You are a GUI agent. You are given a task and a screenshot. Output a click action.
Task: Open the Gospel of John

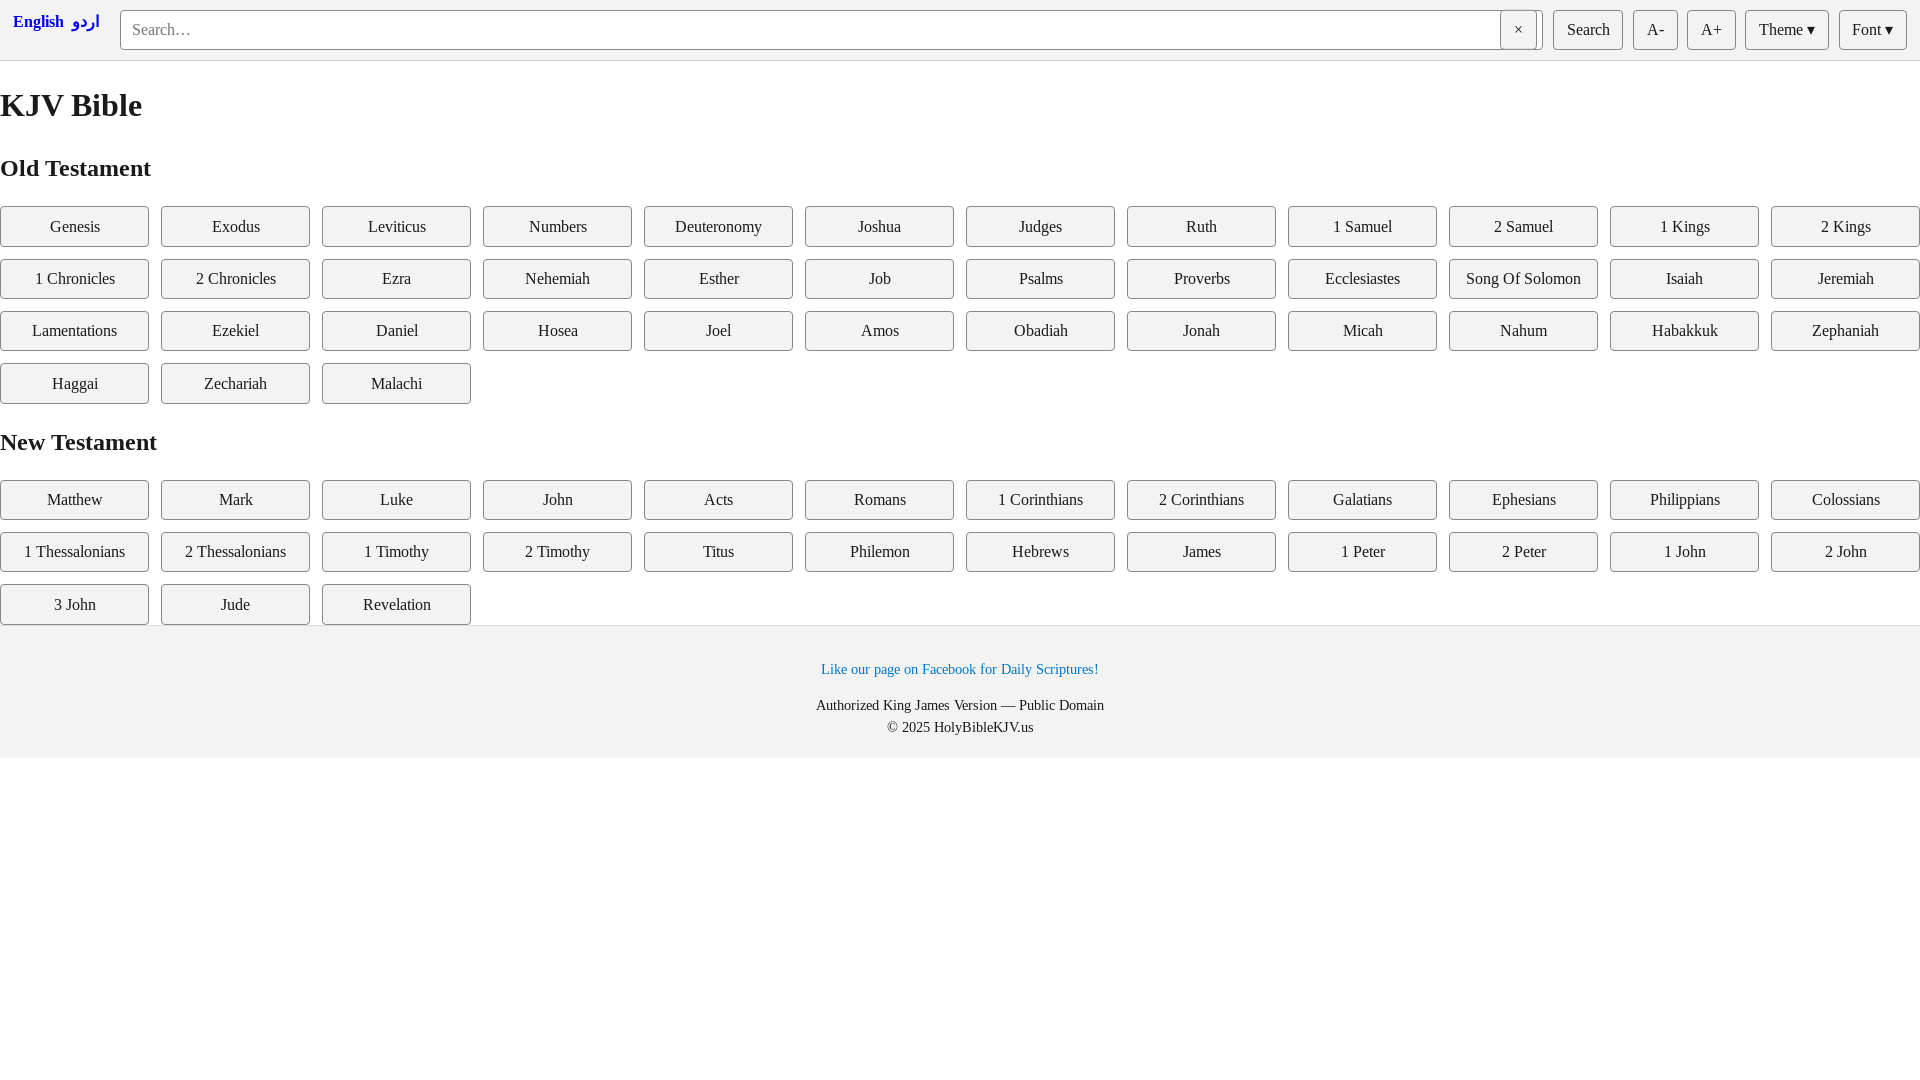[557, 500]
